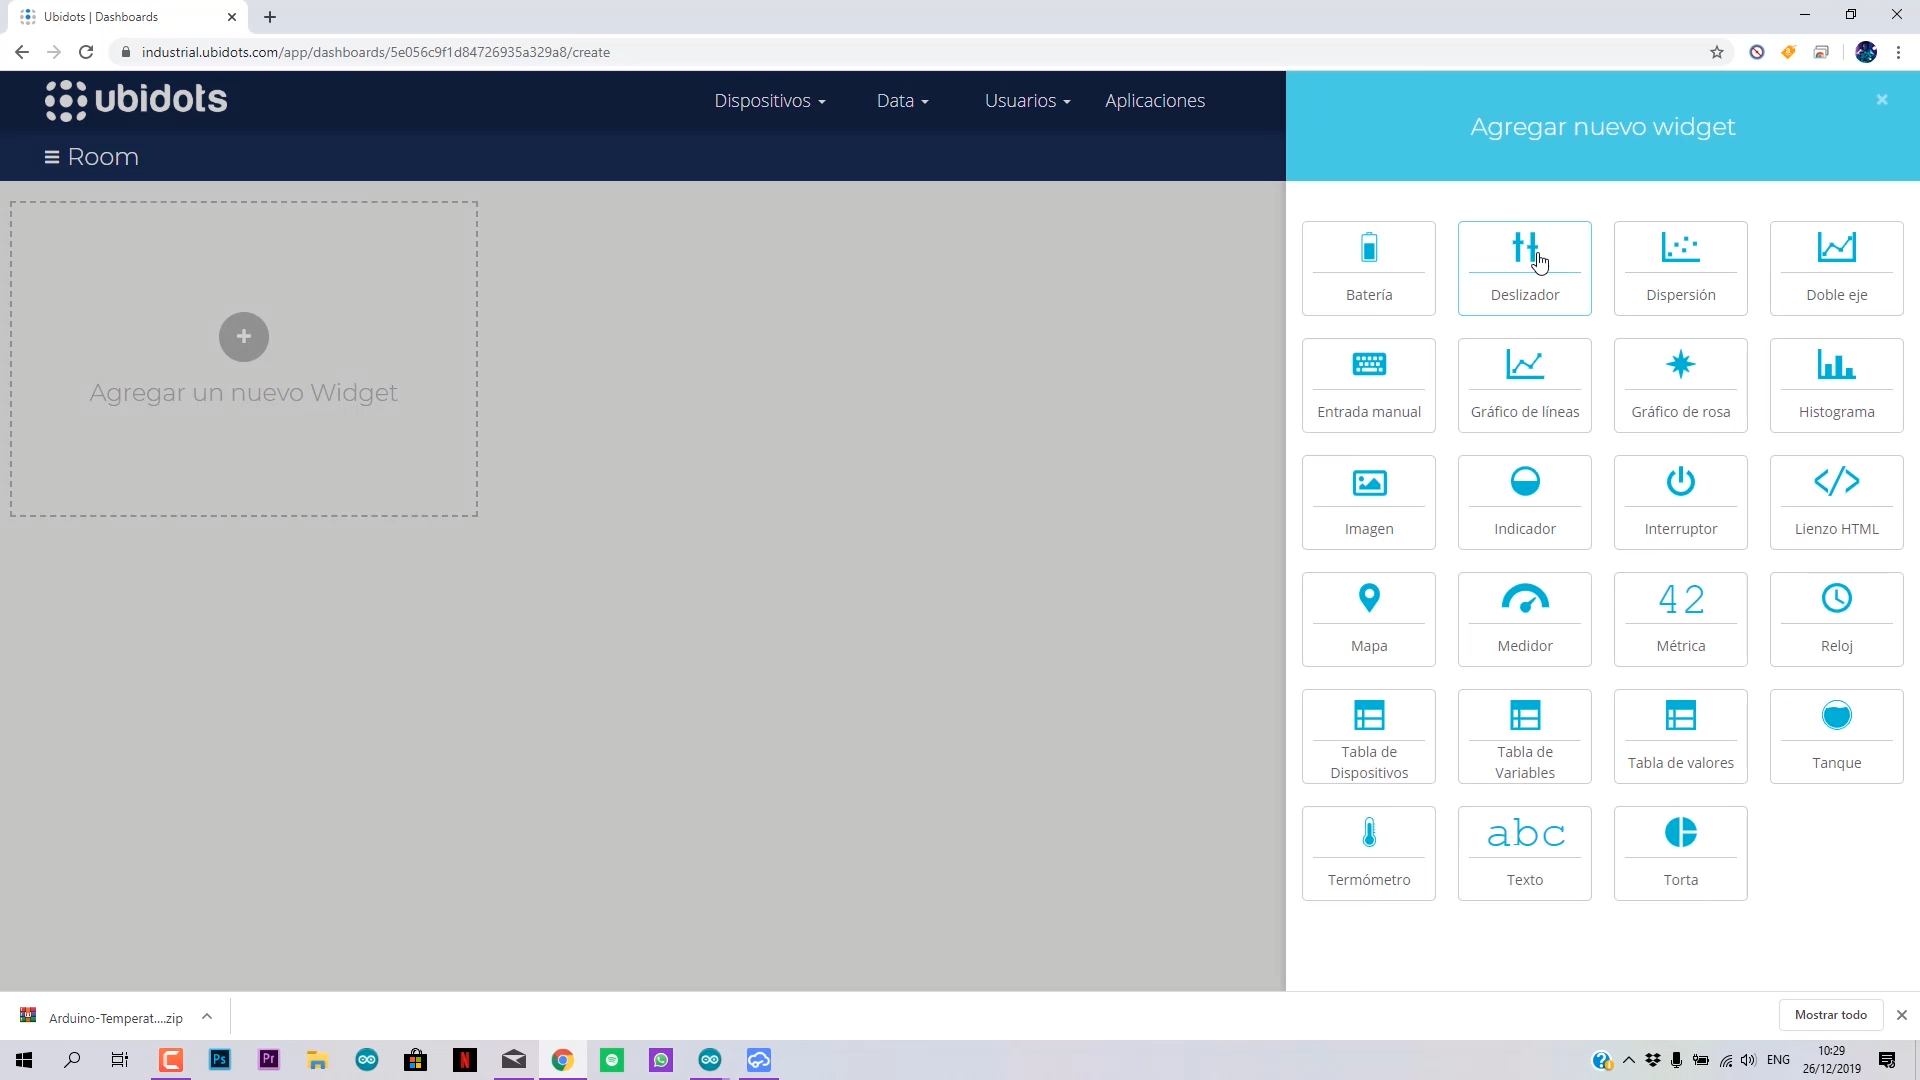Reload the browser page
1920x1080 pixels.
pos(86,52)
